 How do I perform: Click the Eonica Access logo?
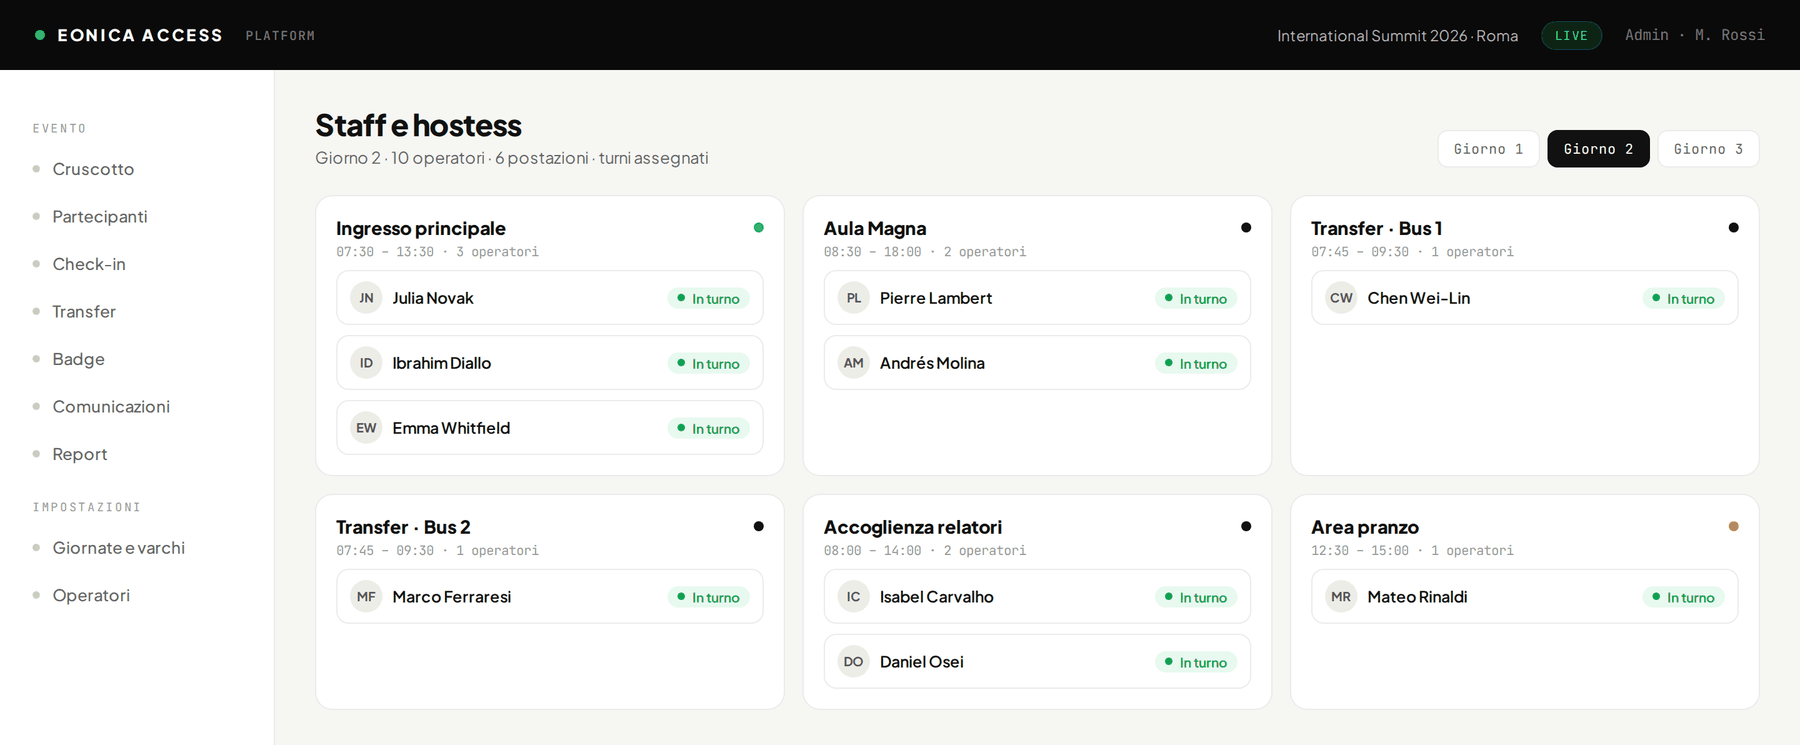click(130, 35)
